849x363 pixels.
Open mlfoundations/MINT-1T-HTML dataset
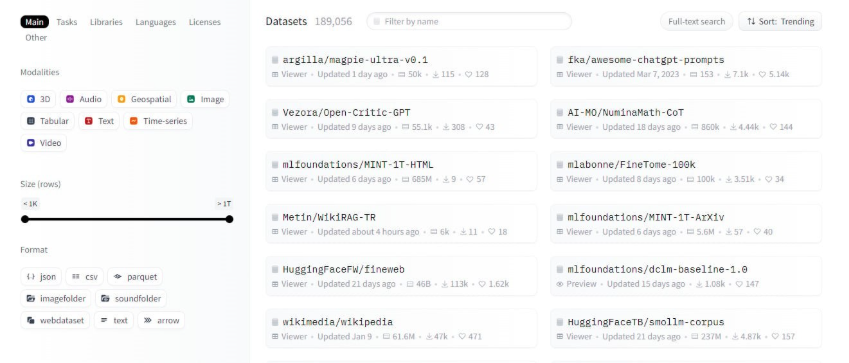click(401, 171)
